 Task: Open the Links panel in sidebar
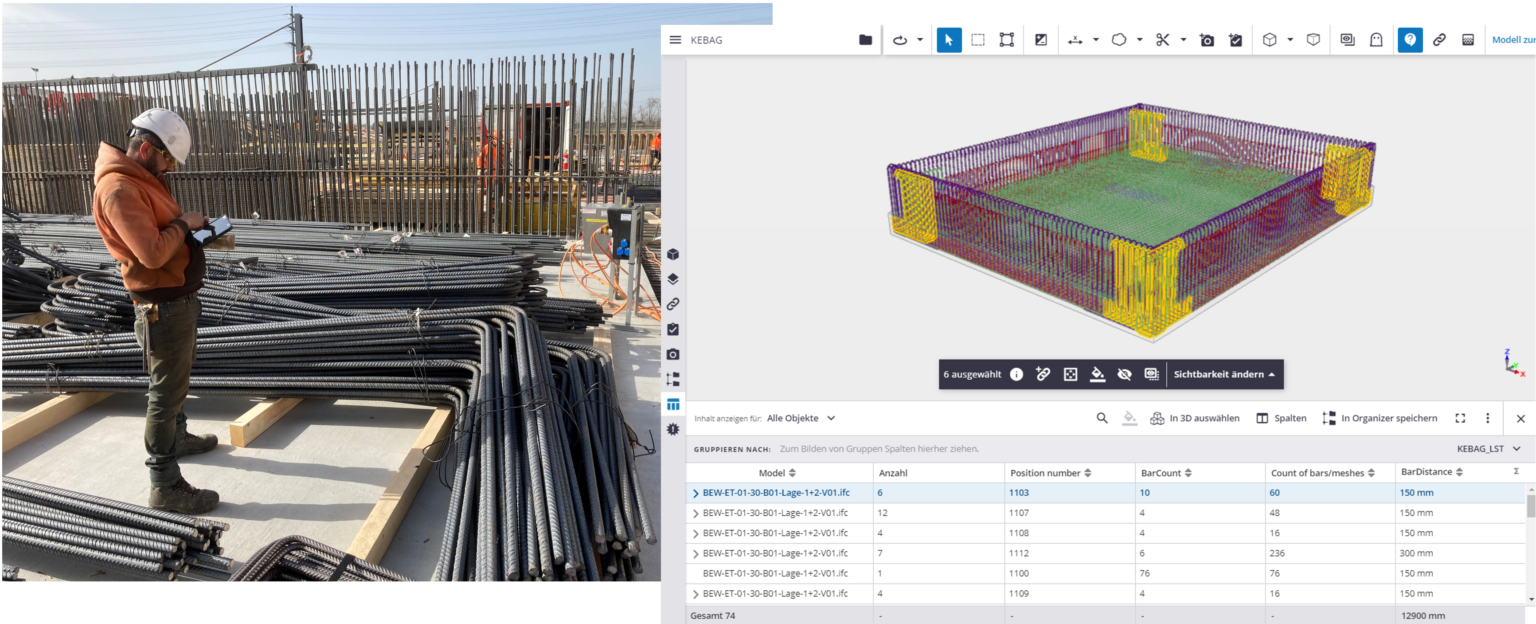[x=673, y=304]
